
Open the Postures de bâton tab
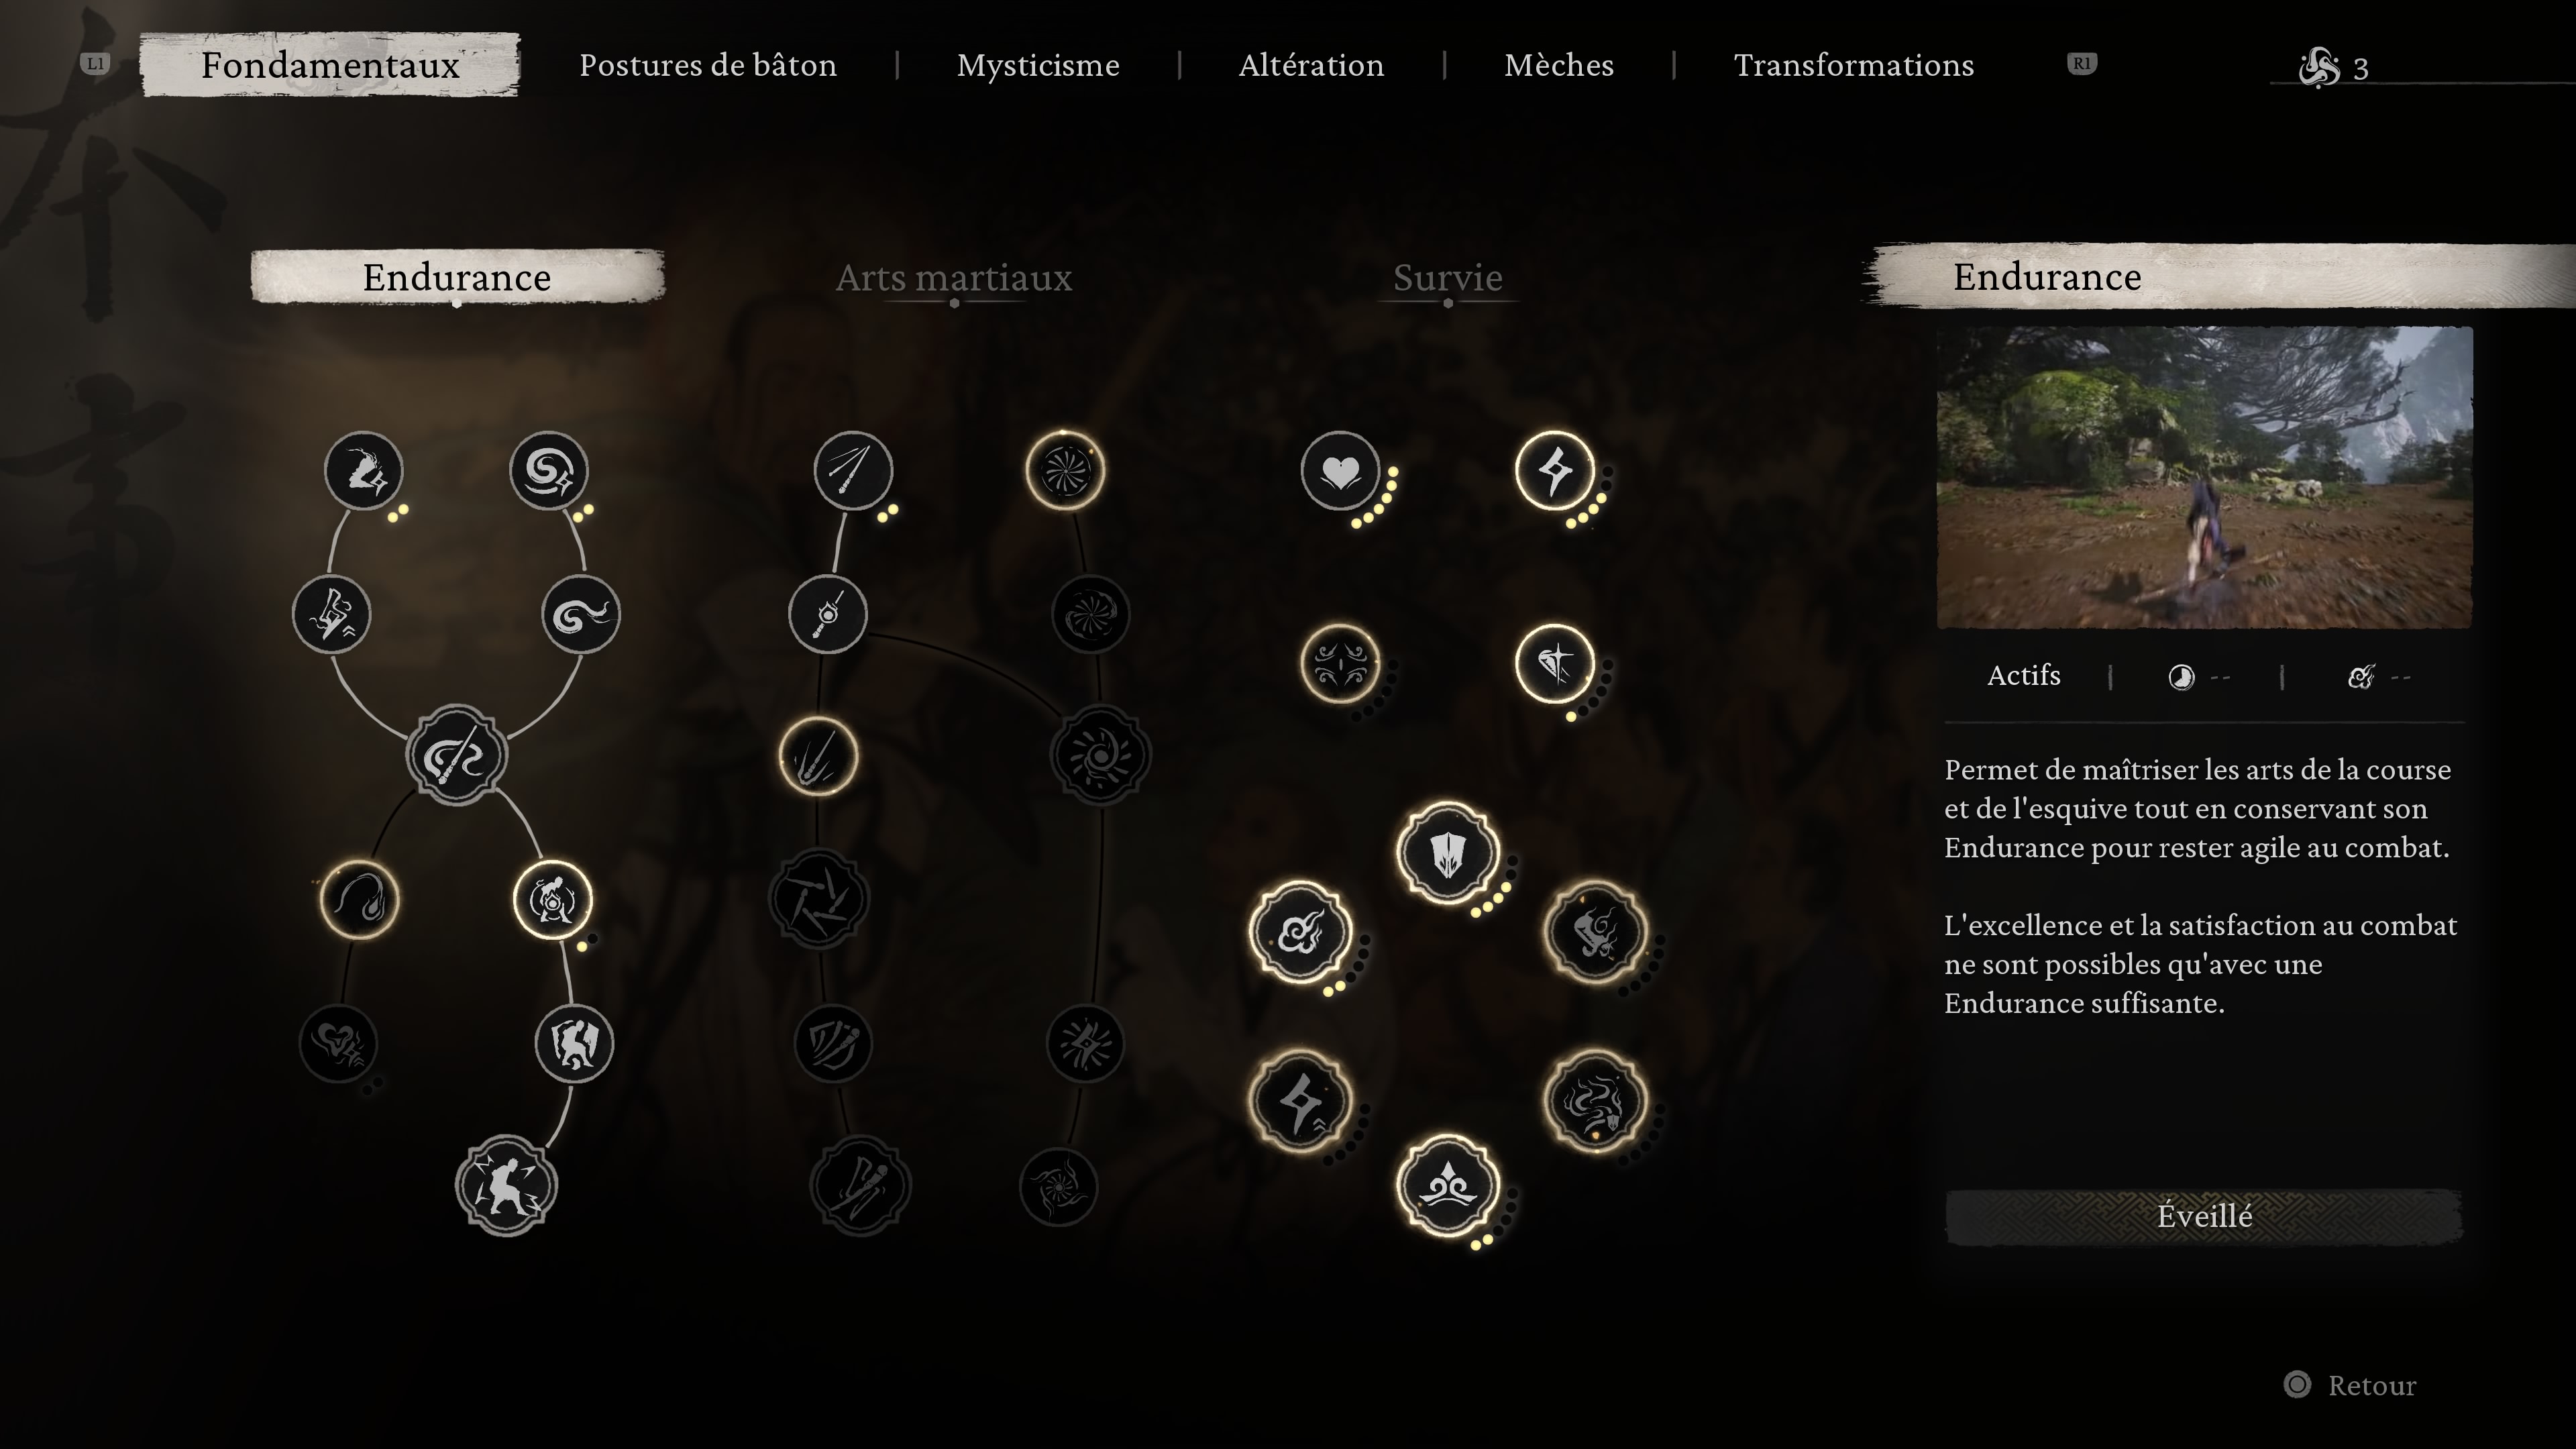point(708,65)
